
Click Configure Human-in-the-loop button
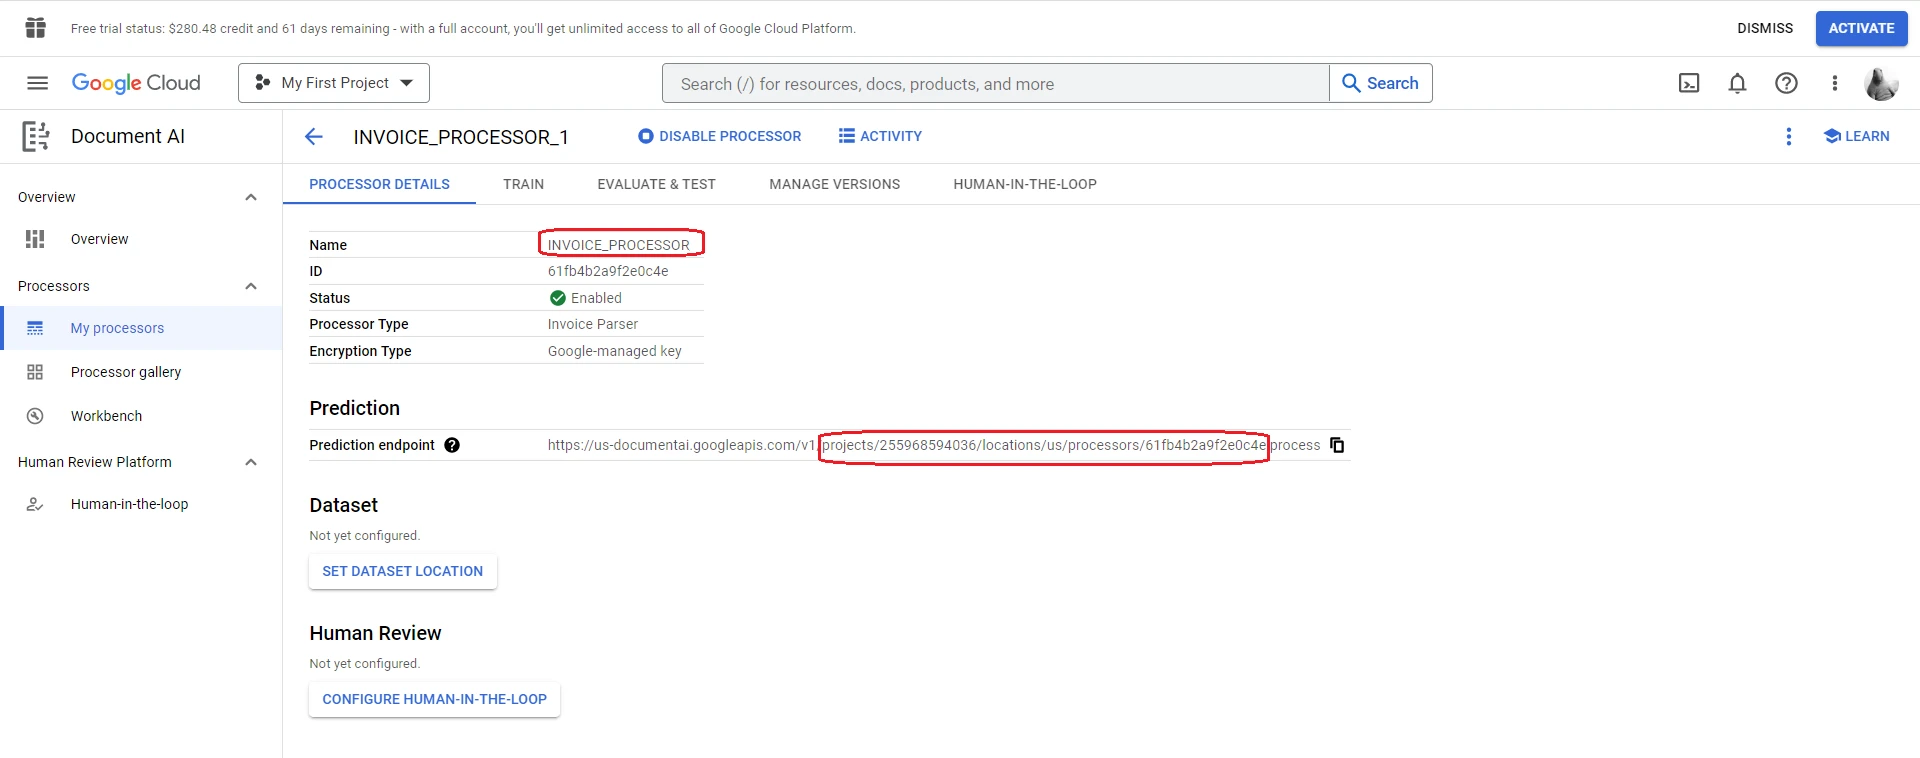pos(435,699)
